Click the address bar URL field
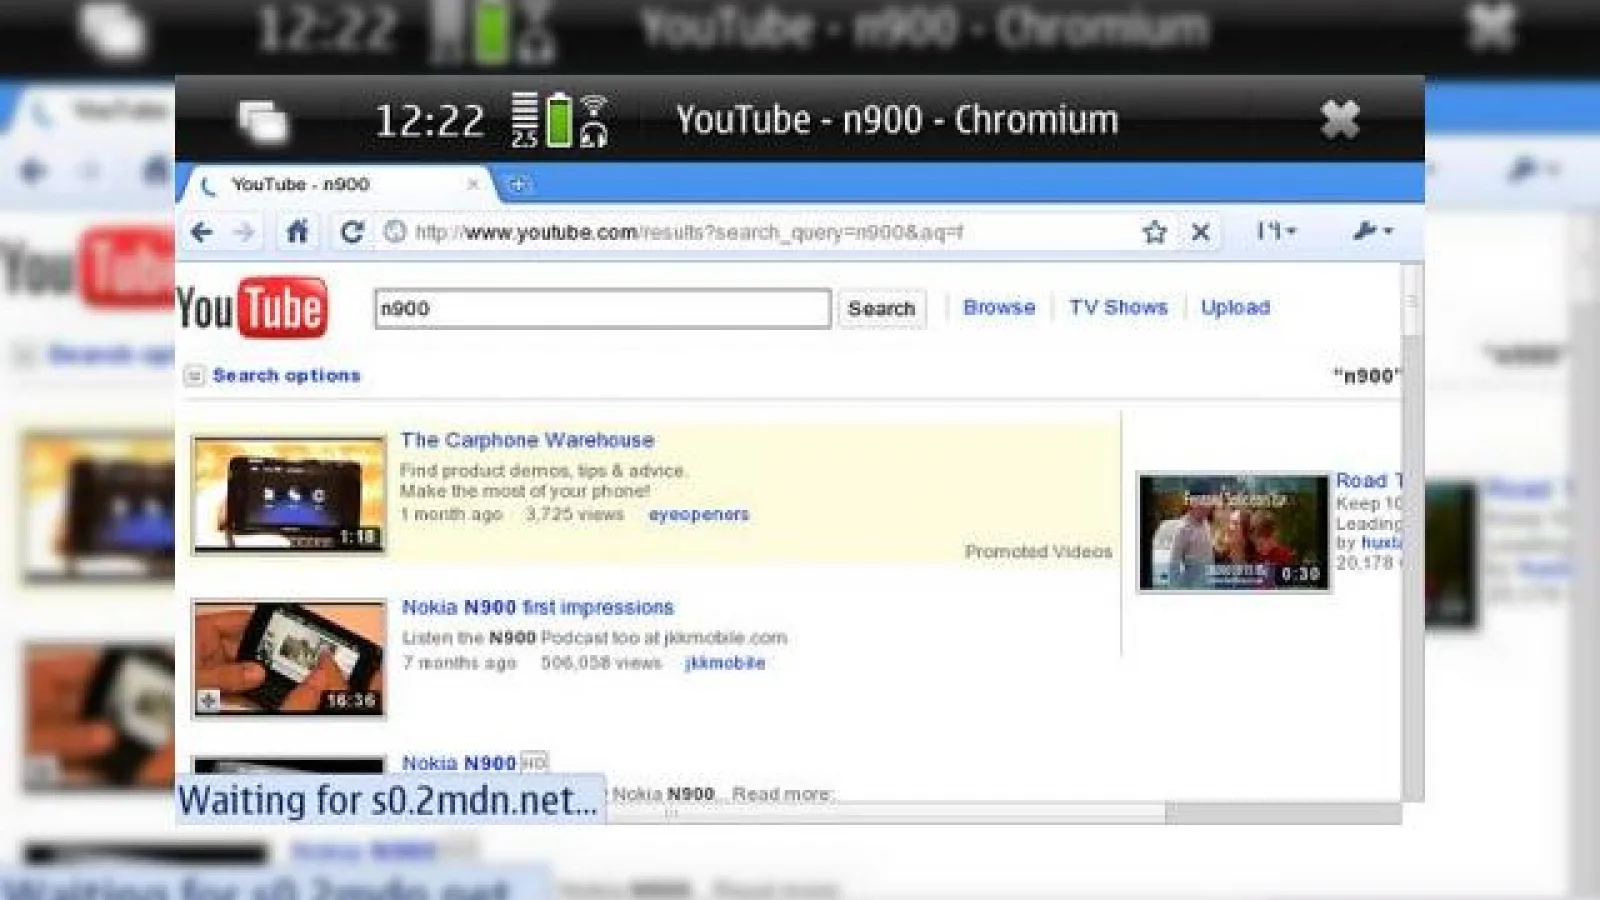 [760, 232]
